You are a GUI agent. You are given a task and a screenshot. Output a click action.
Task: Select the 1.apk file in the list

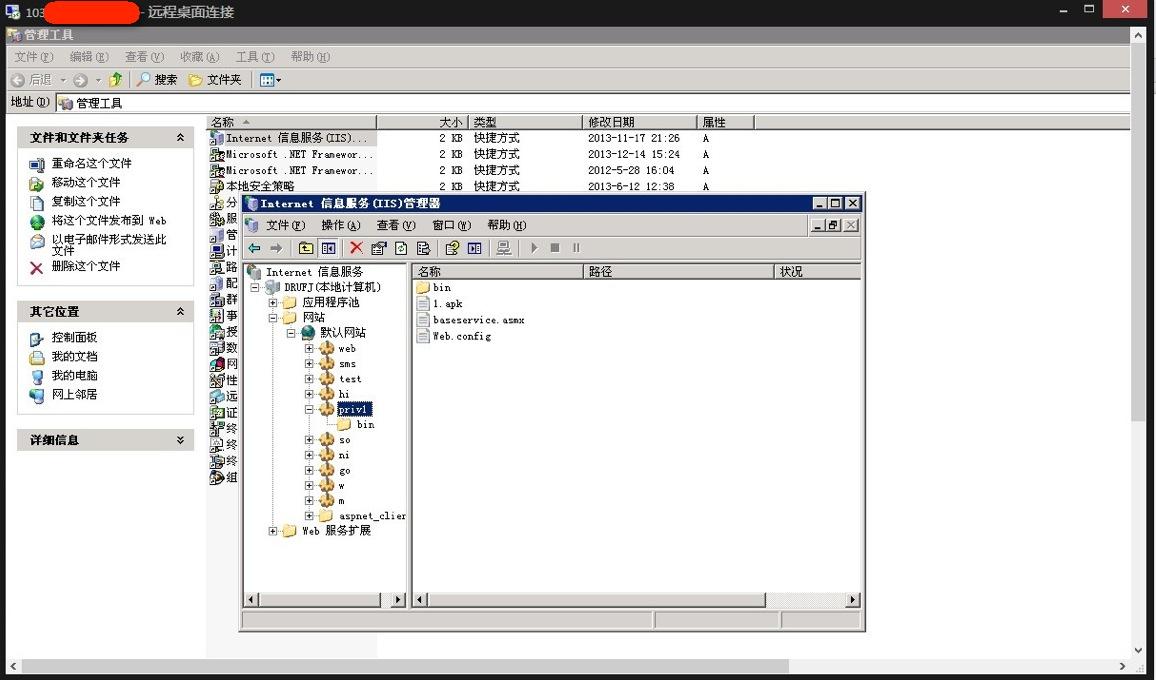click(x=439, y=304)
